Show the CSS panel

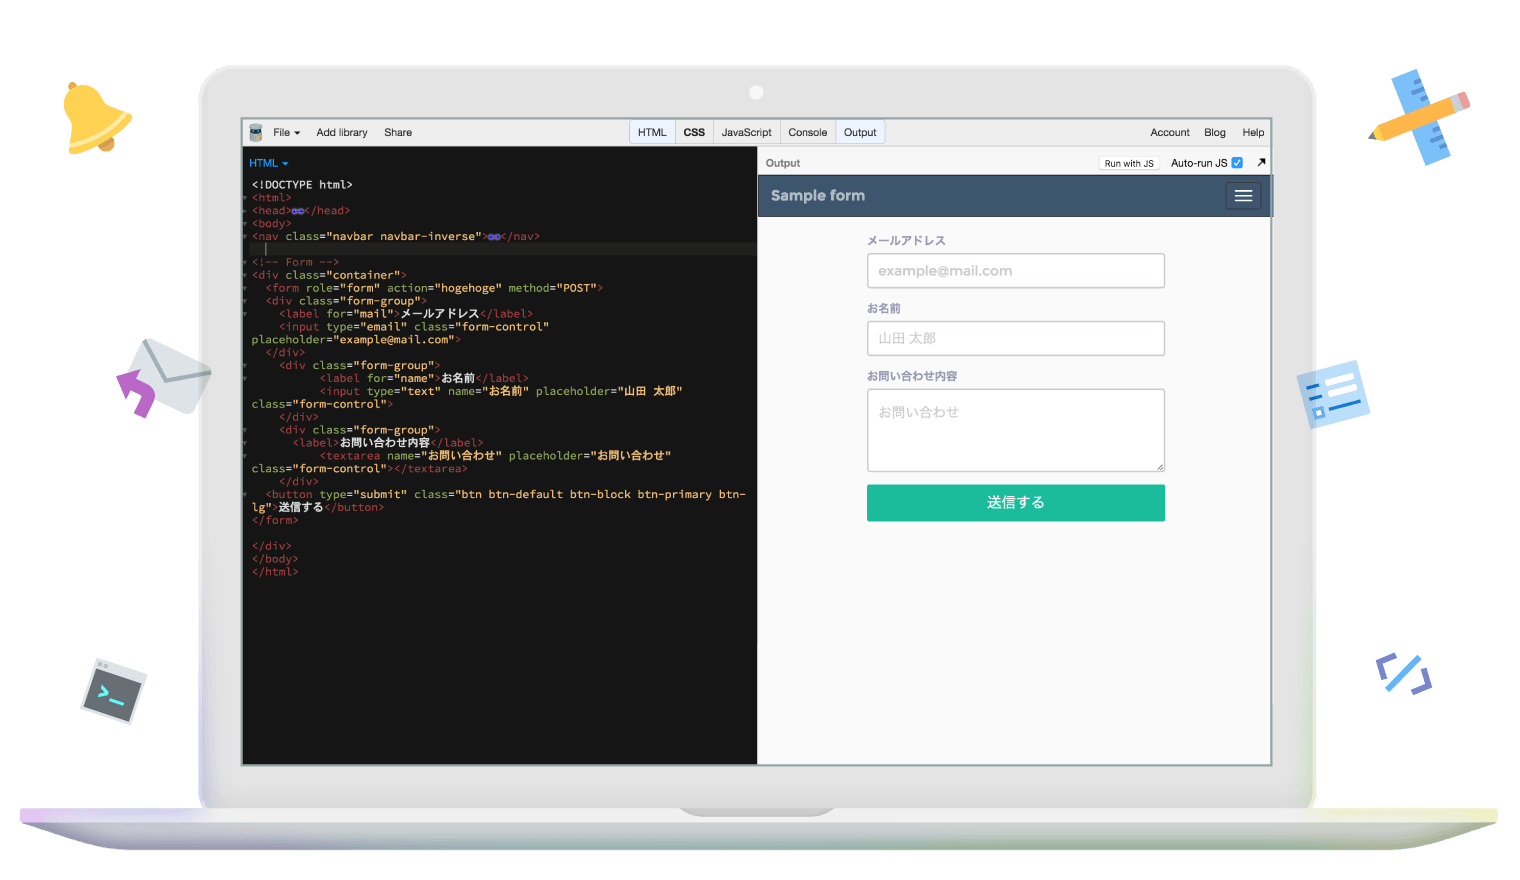click(694, 132)
